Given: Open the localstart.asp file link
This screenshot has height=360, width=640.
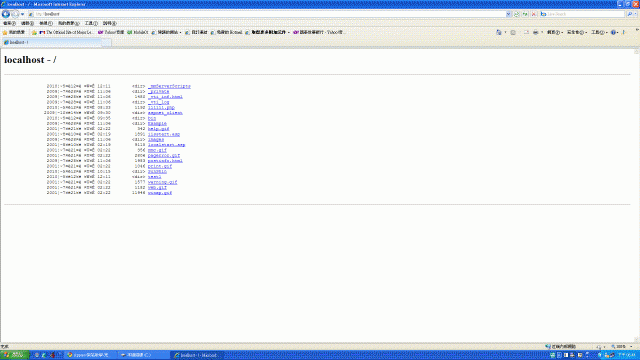Looking at the screenshot, I should [x=167, y=145].
